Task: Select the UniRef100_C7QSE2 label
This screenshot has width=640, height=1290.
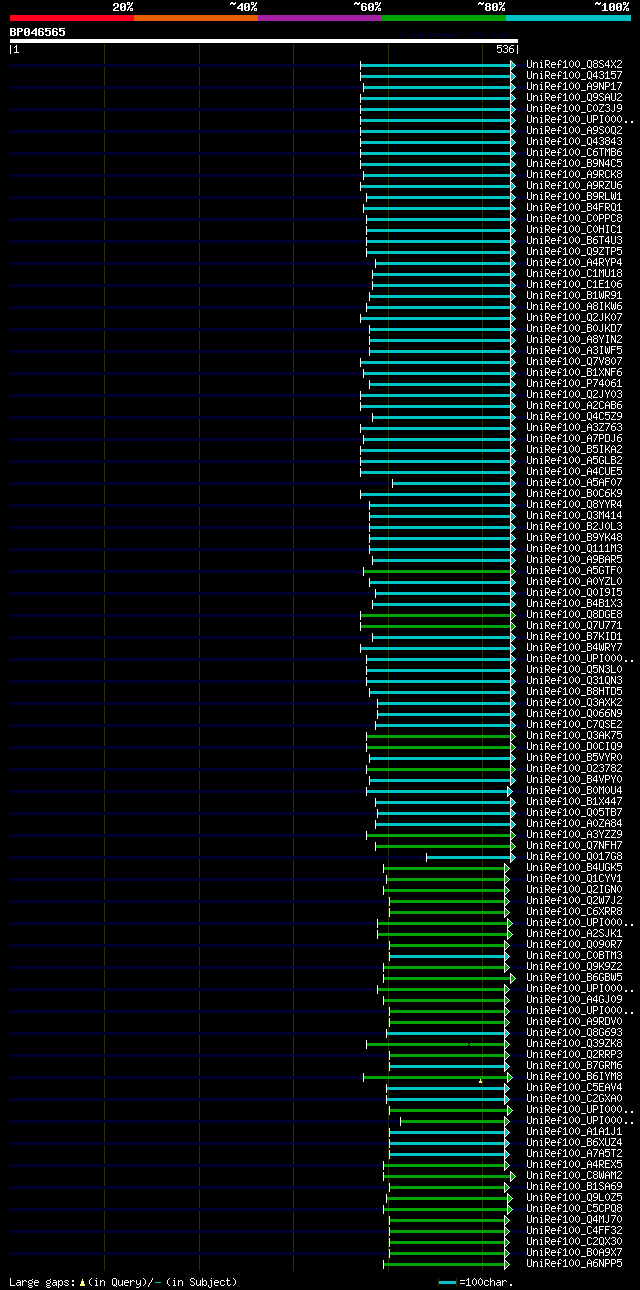Action: pos(574,724)
